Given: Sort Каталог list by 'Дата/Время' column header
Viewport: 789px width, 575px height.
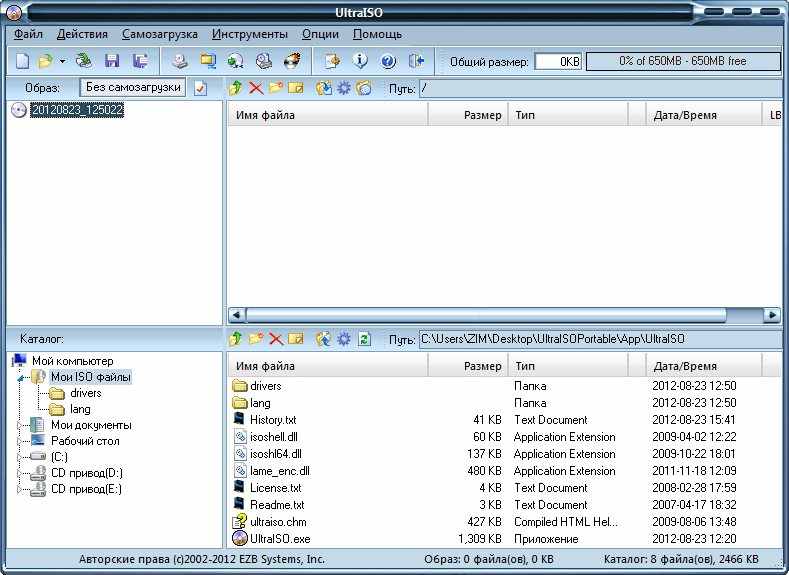Looking at the screenshot, I should (704, 366).
